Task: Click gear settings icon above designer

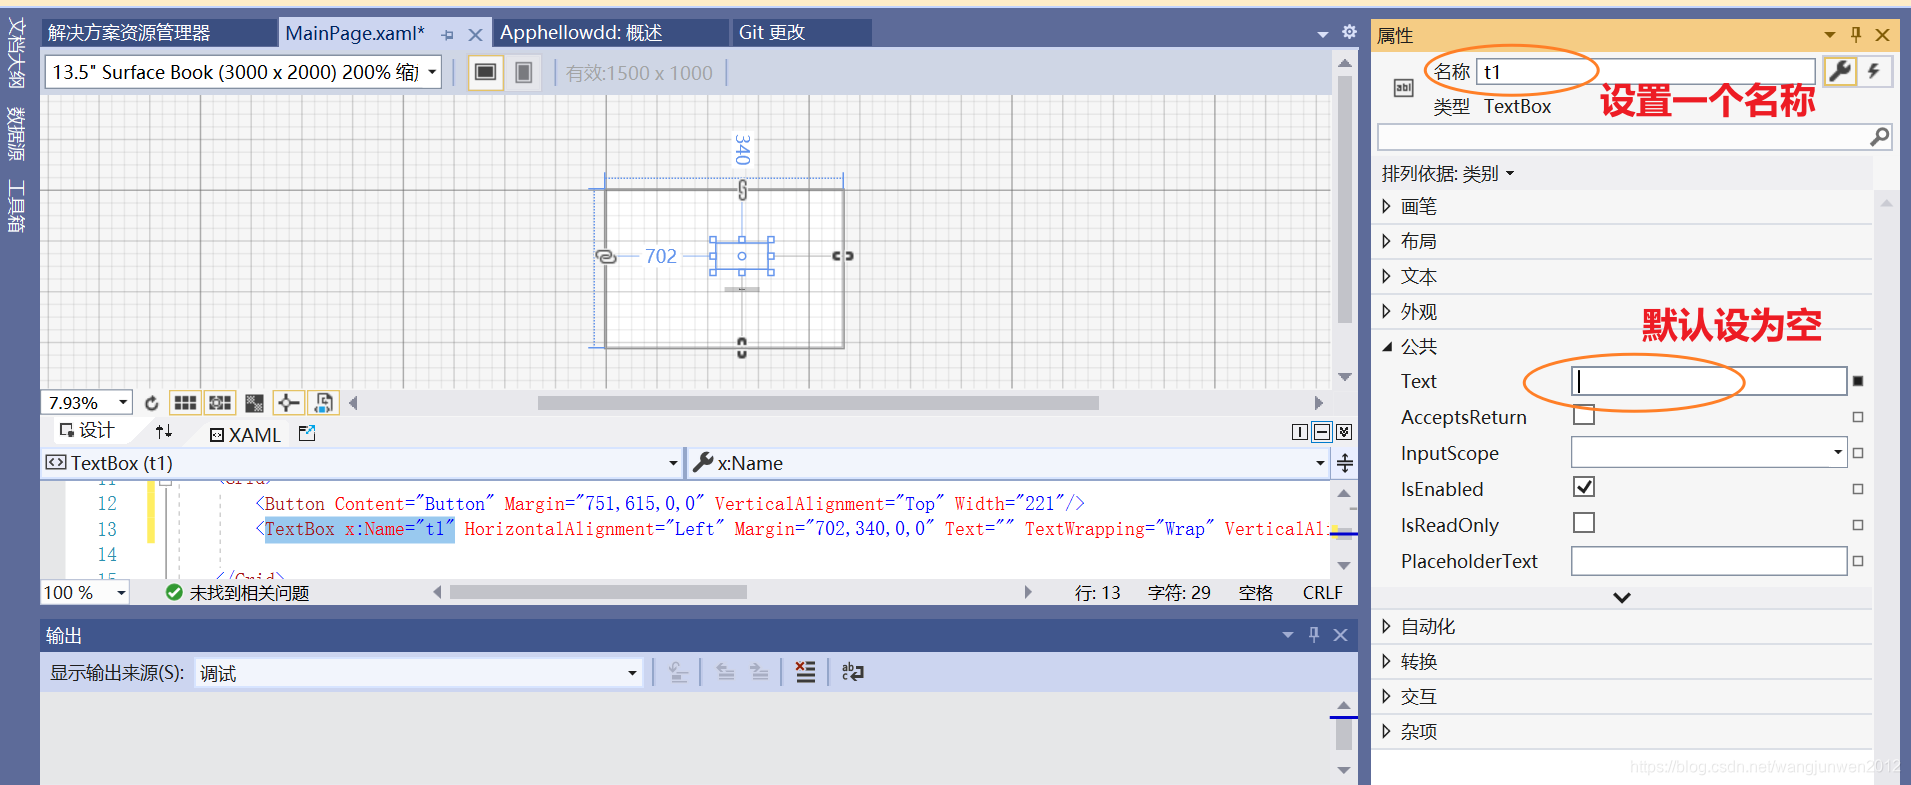Action: coord(1349,32)
